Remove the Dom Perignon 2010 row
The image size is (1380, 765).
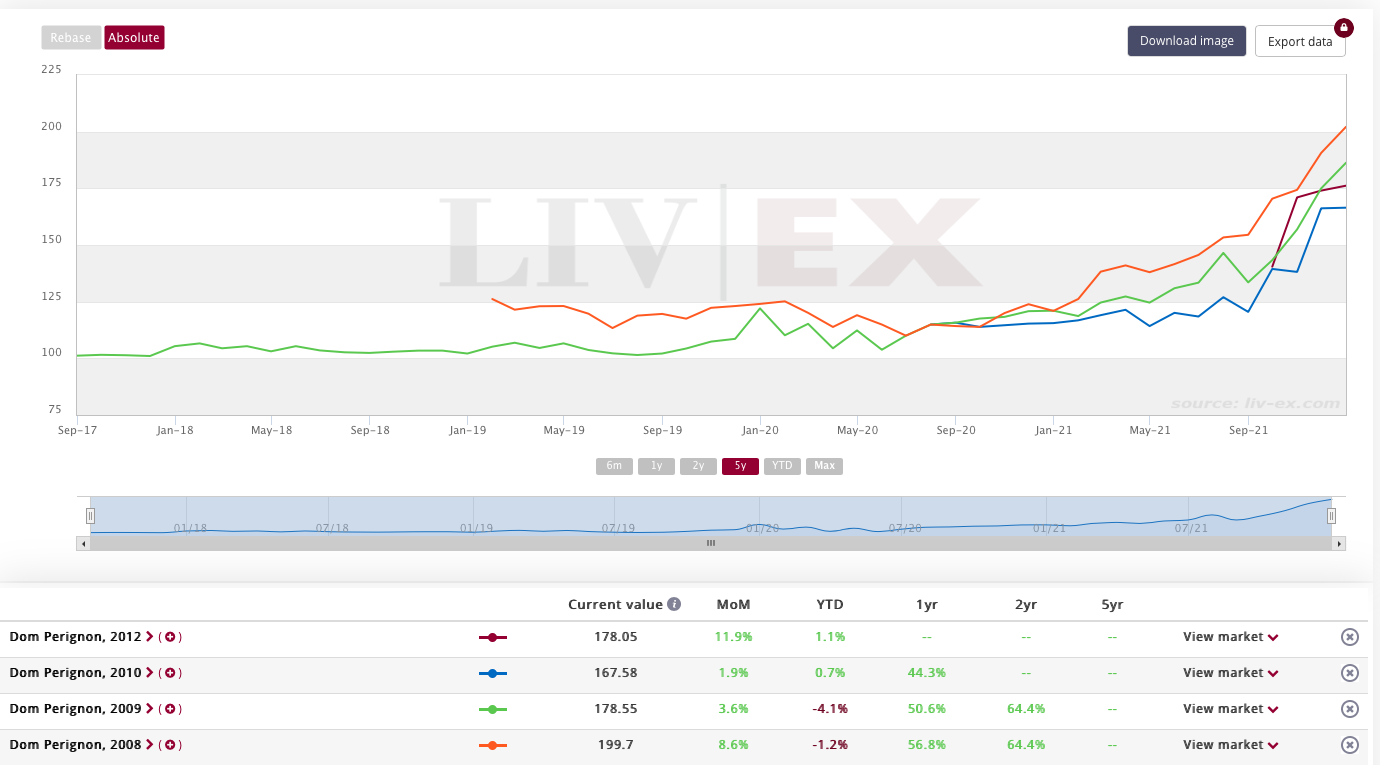(1349, 673)
